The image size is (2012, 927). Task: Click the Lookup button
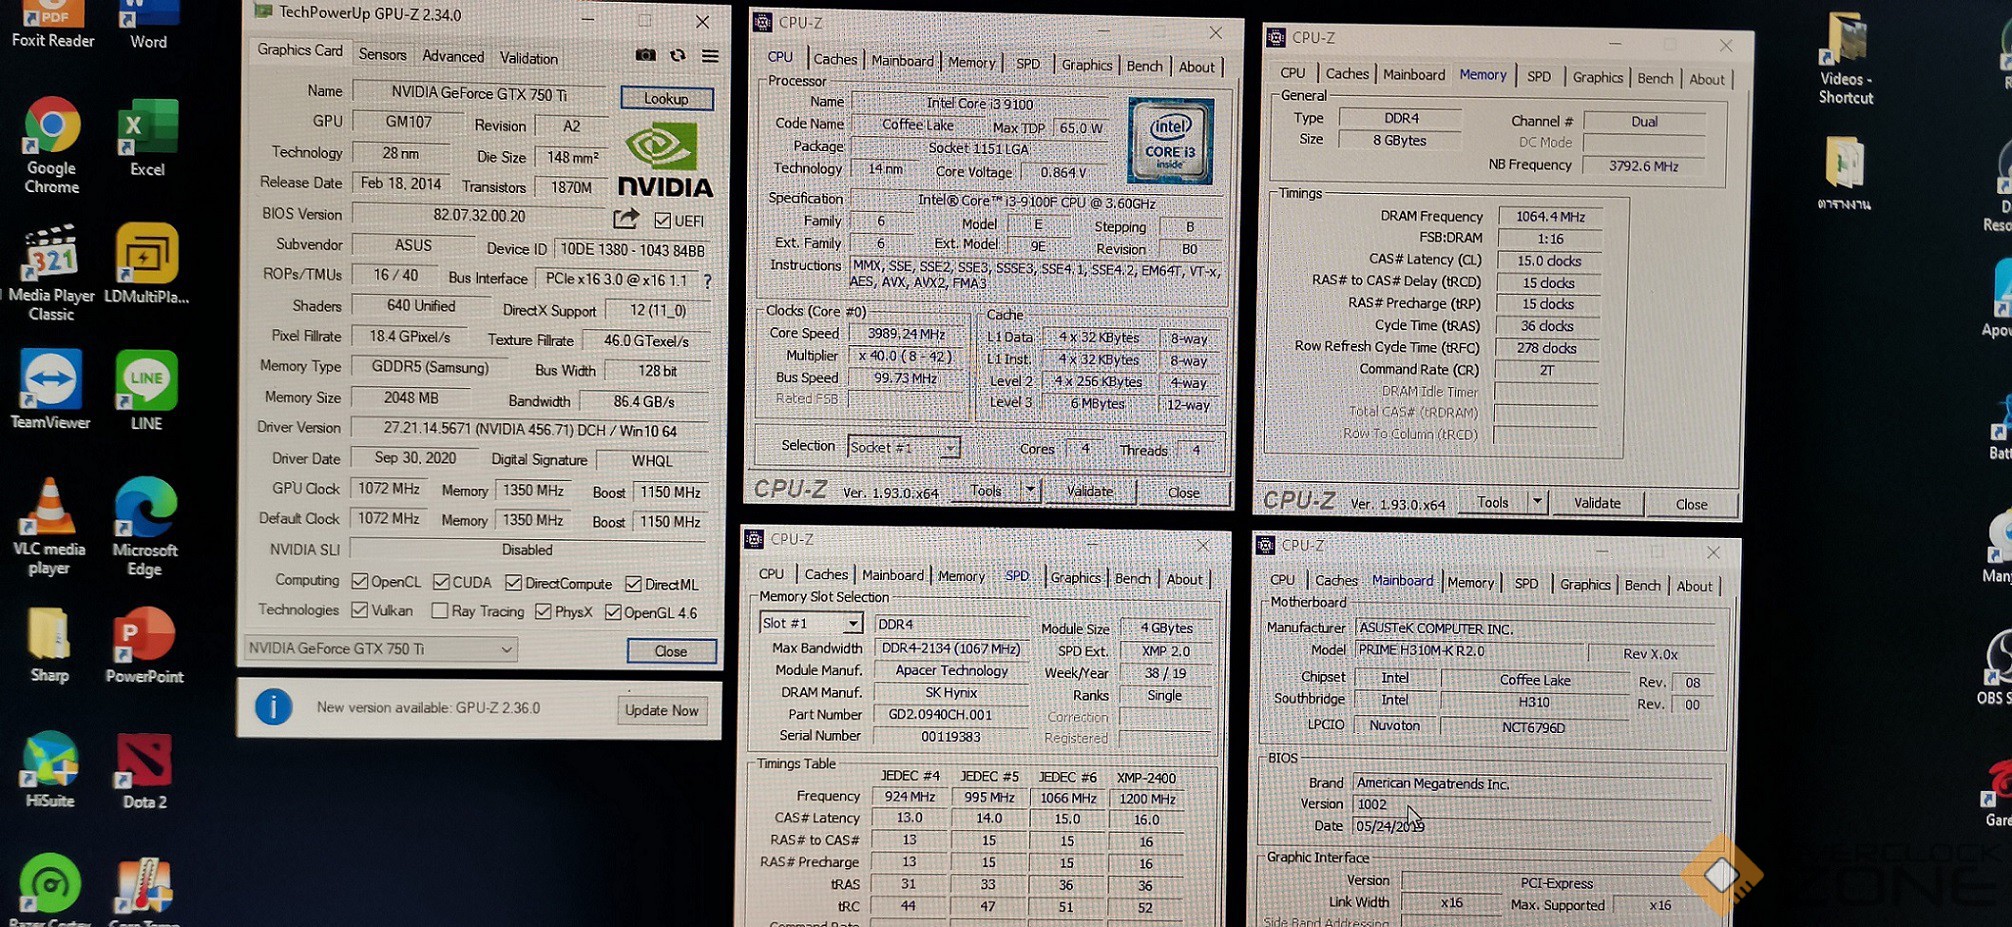point(666,98)
